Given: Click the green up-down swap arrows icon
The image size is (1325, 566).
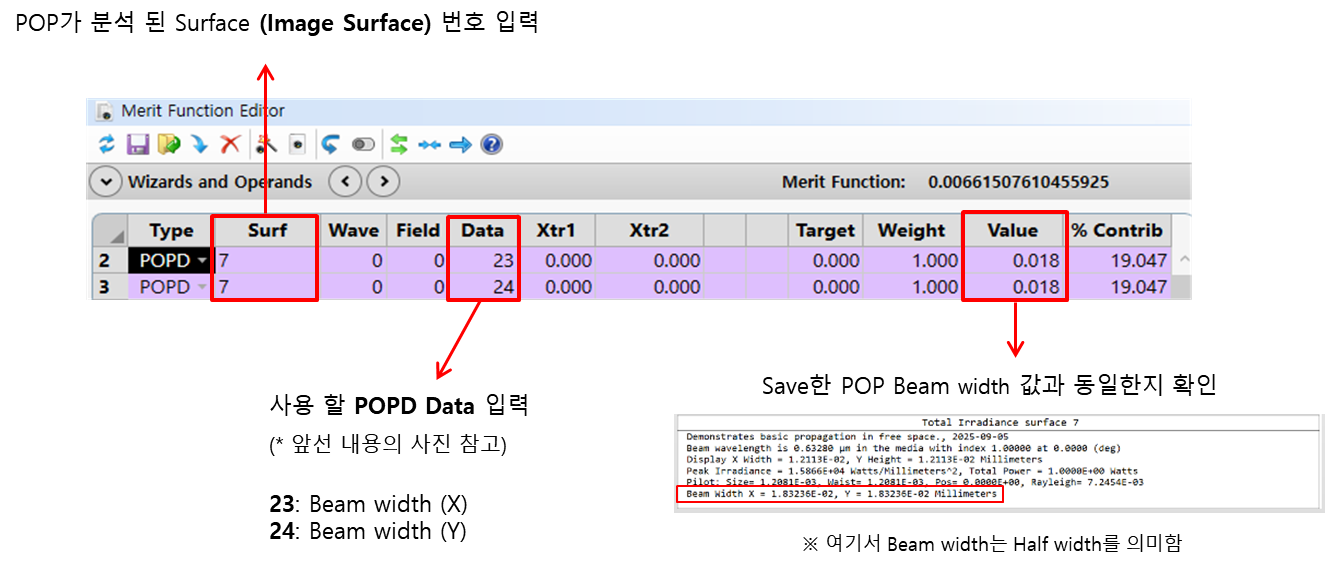Looking at the screenshot, I should 399,144.
